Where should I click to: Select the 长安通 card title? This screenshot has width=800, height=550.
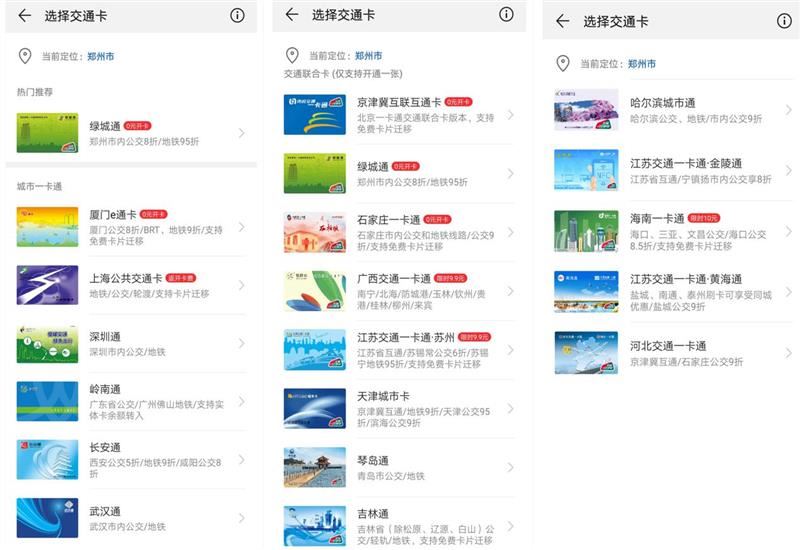105,447
